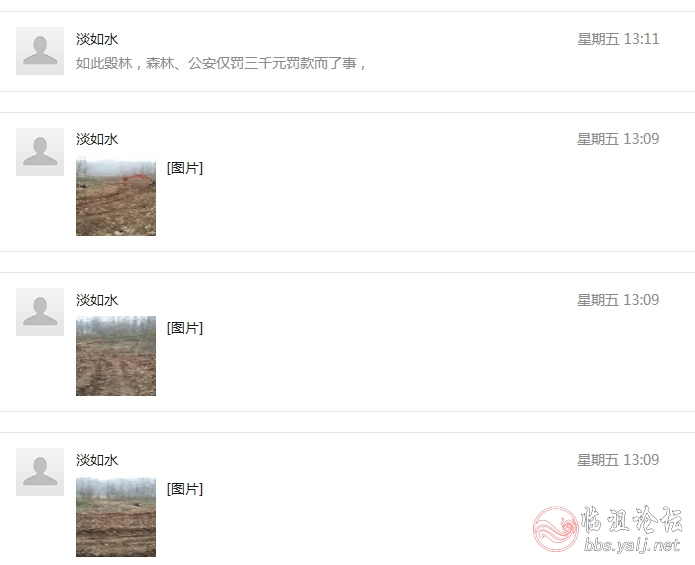Click the avatar of the last message

(40, 472)
